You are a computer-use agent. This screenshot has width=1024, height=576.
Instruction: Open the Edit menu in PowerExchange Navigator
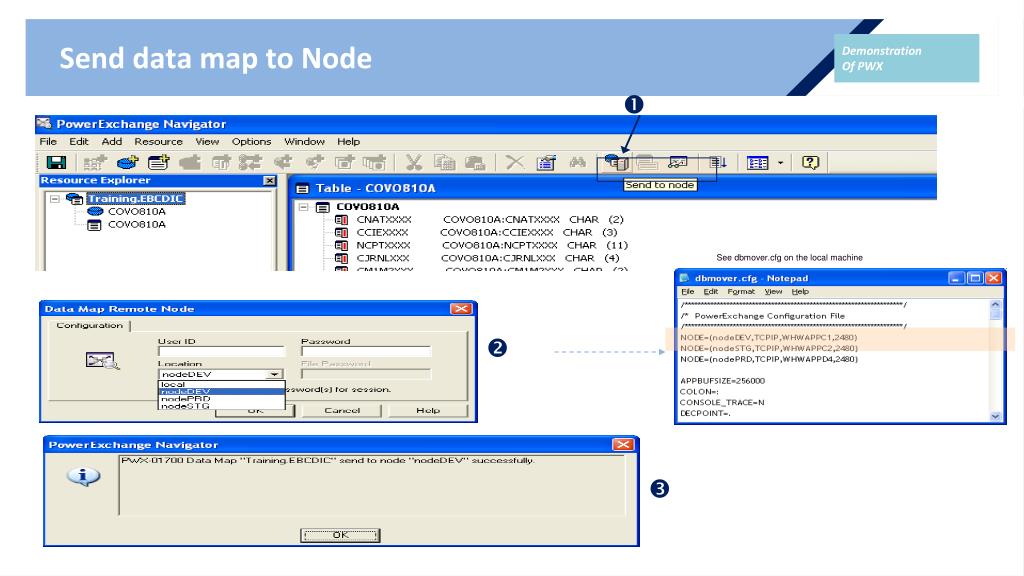(78, 142)
